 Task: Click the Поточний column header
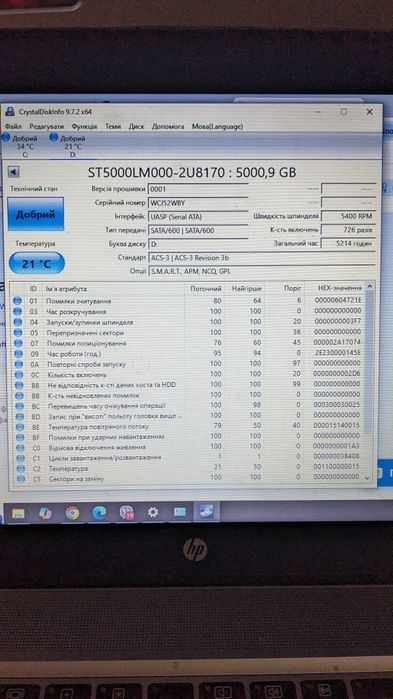pos(206,289)
